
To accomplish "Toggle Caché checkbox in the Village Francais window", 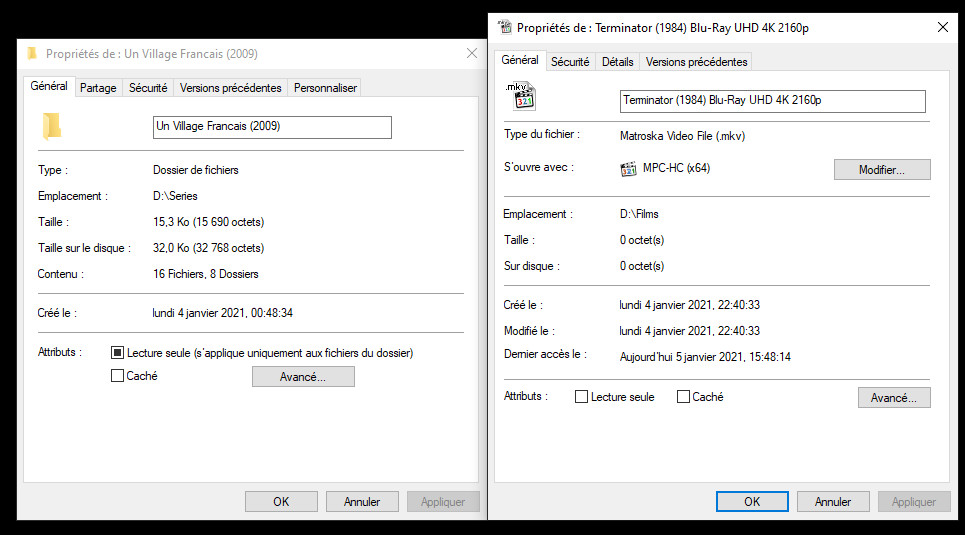I will pyautogui.click(x=117, y=376).
